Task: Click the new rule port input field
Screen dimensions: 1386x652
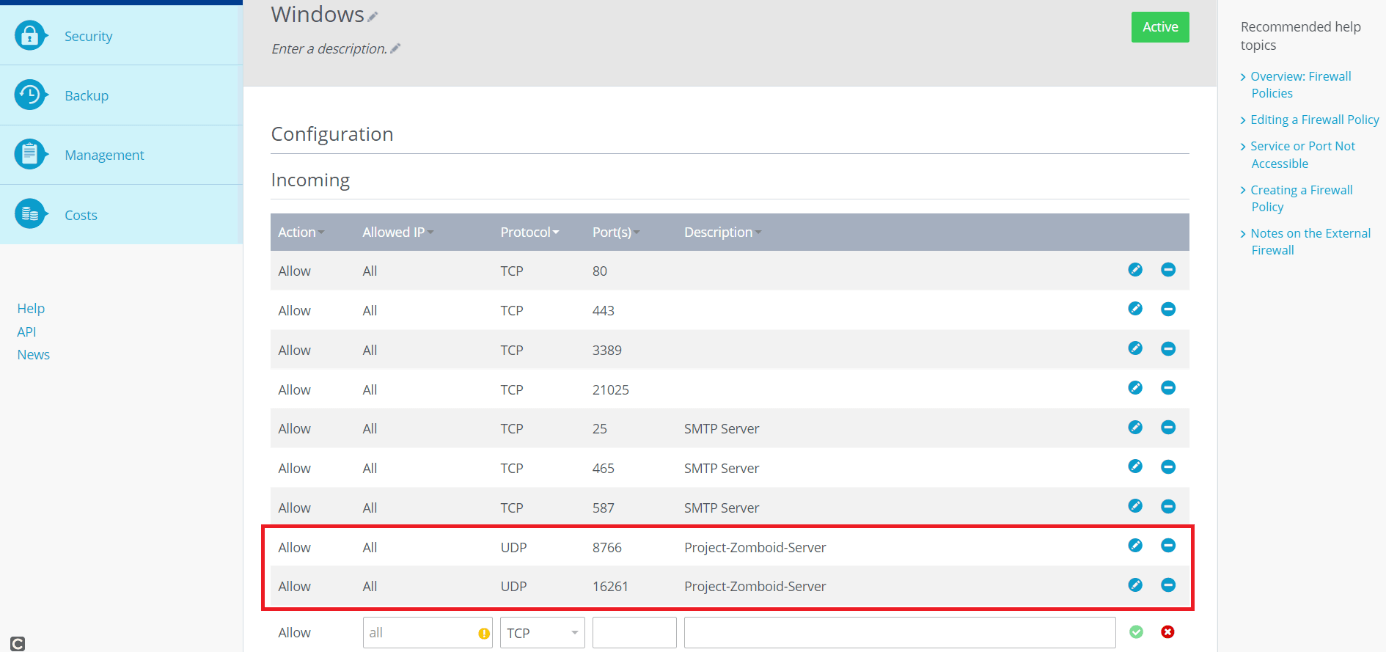Action: pos(634,633)
